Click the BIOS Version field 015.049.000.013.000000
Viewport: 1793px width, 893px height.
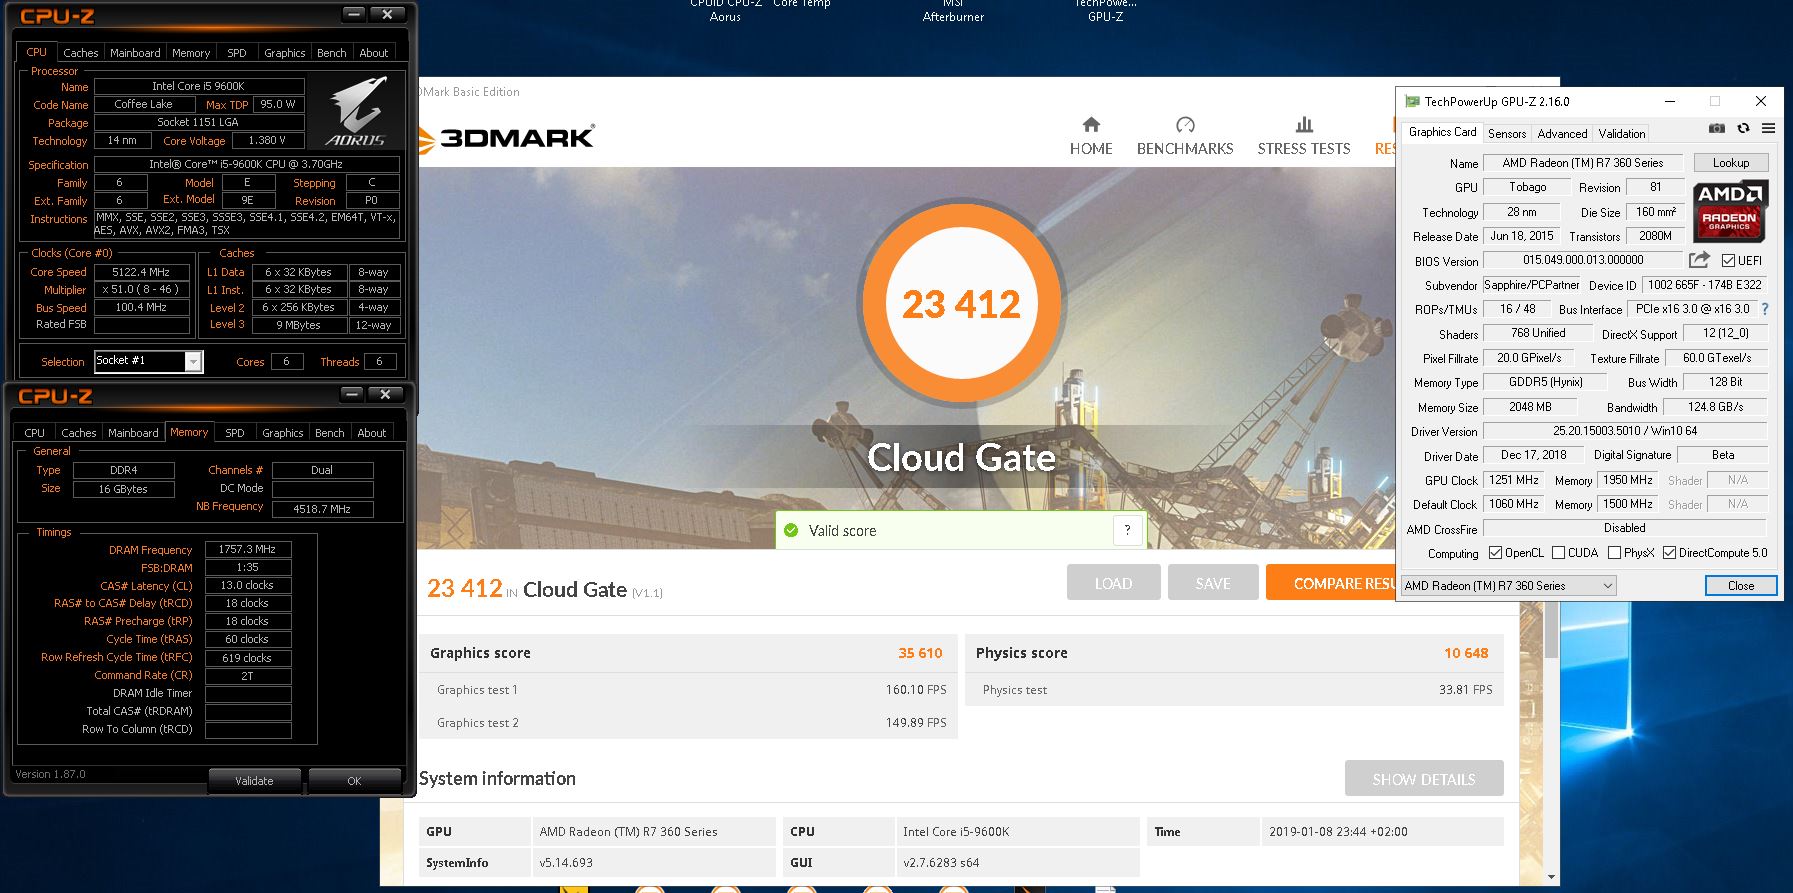point(1583,260)
